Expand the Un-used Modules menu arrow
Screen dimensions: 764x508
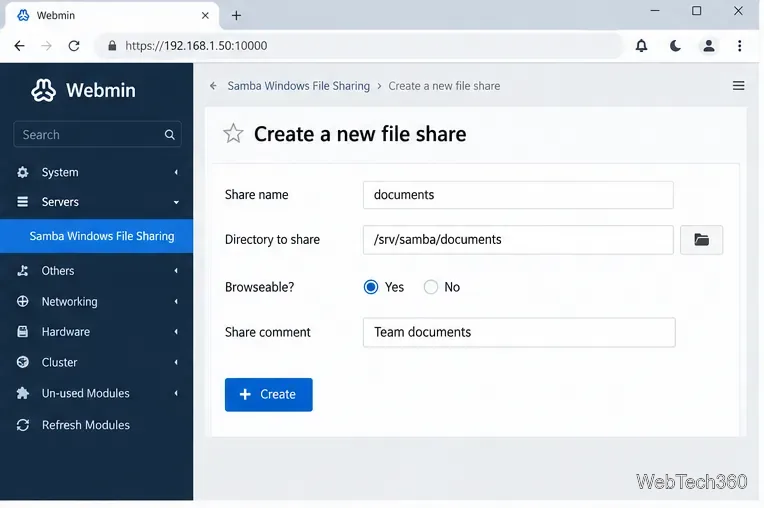pyautogui.click(x=176, y=393)
